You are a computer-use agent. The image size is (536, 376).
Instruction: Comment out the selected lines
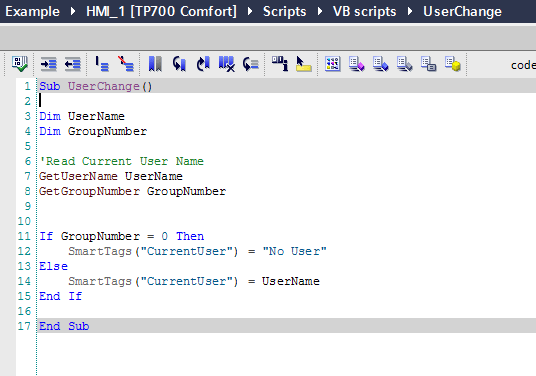tap(102, 64)
